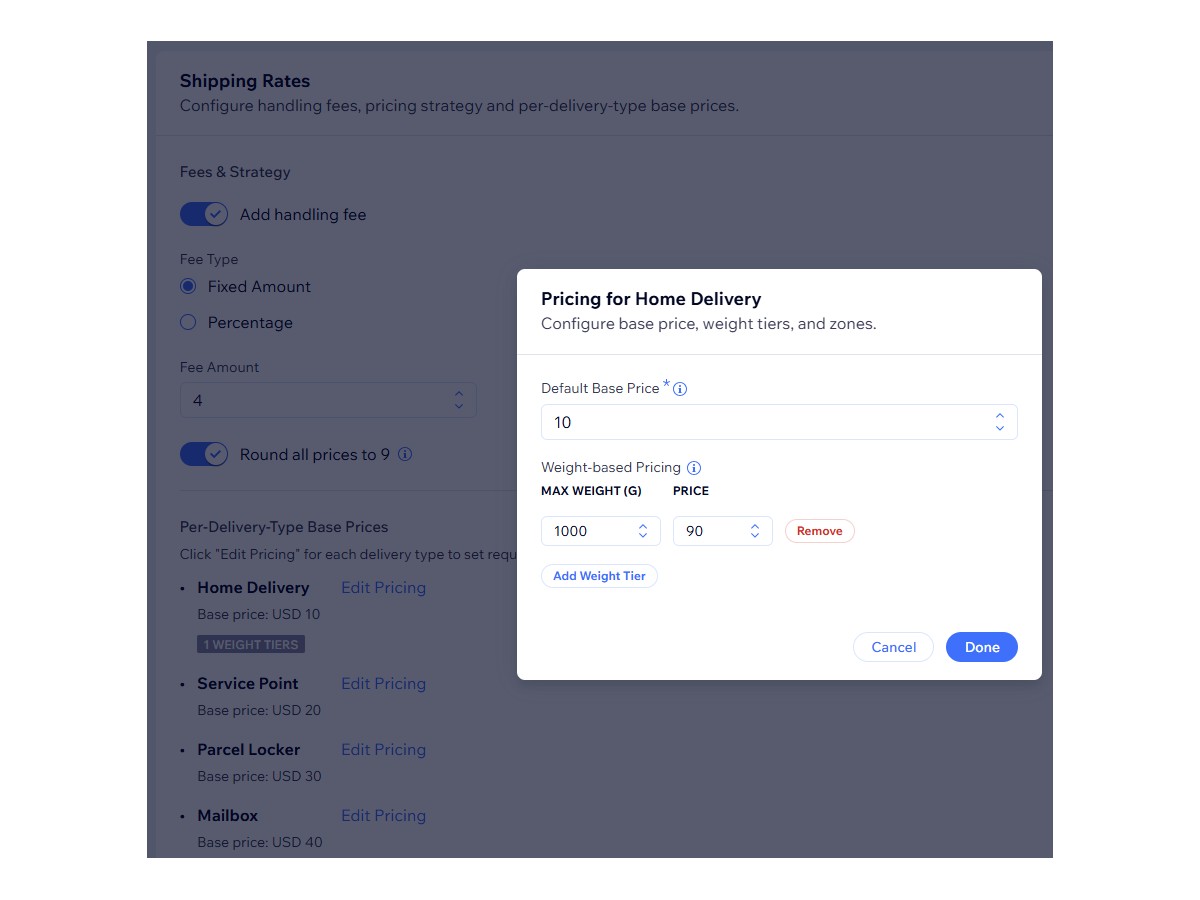
Task: Click the Fee Amount input showing 4
Action: [x=328, y=400]
